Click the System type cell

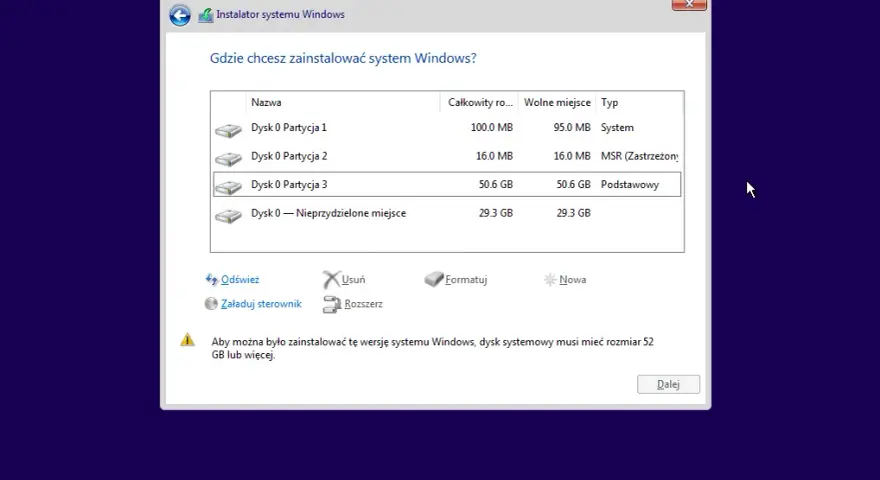click(x=617, y=128)
